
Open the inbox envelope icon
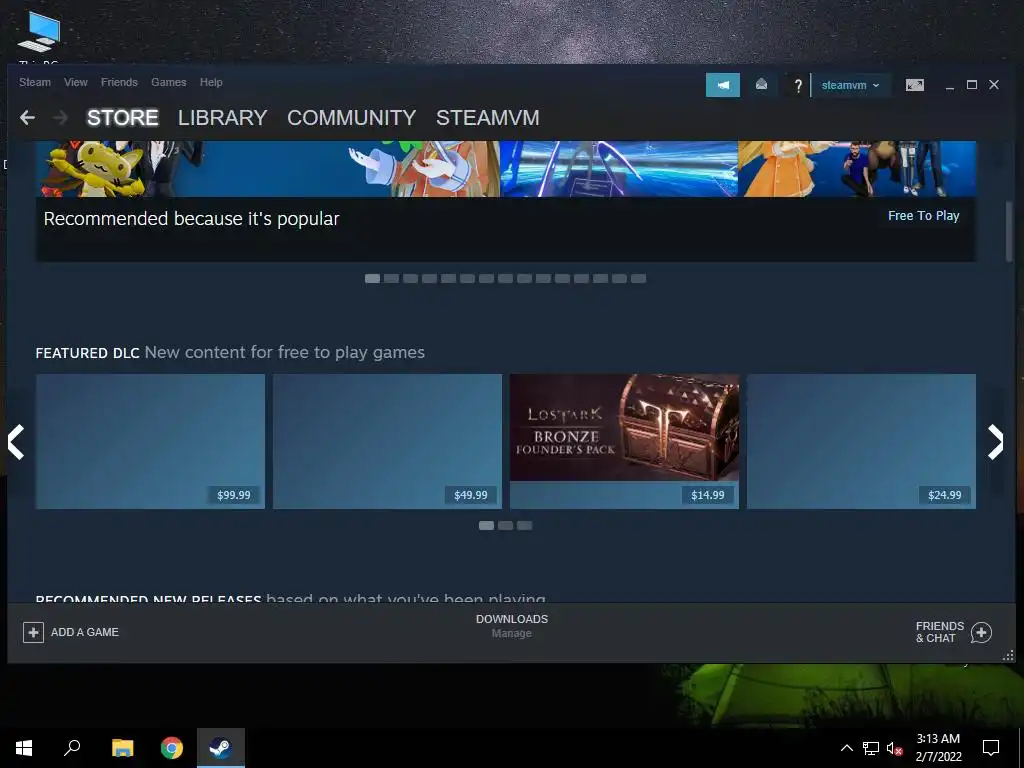[x=761, y=84]
